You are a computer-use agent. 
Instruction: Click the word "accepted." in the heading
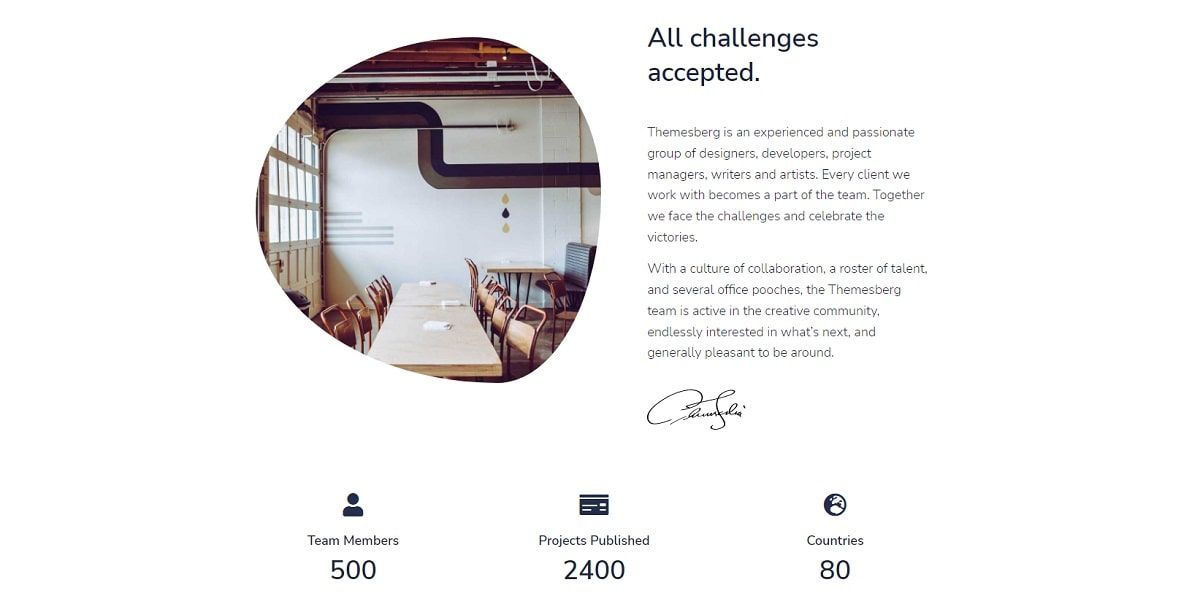(x=704, y=73)
